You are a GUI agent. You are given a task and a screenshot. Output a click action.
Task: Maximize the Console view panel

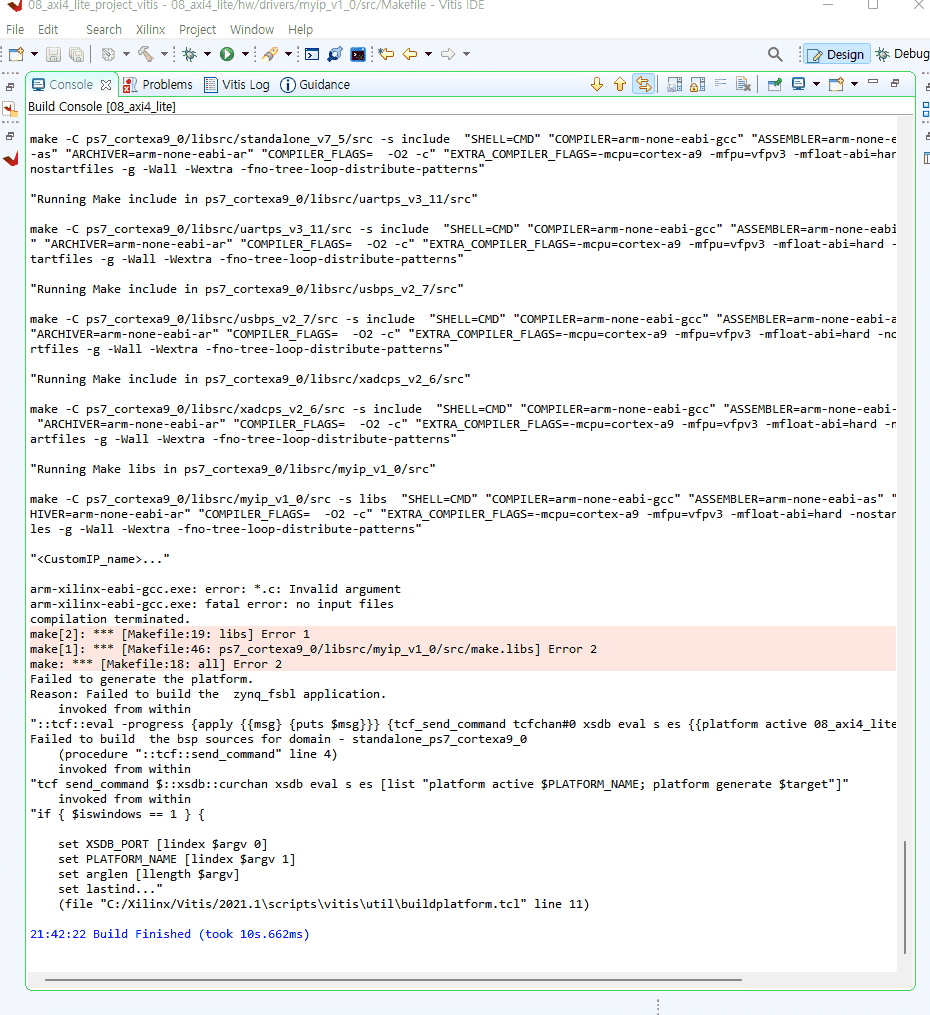(x=896, y=83)
